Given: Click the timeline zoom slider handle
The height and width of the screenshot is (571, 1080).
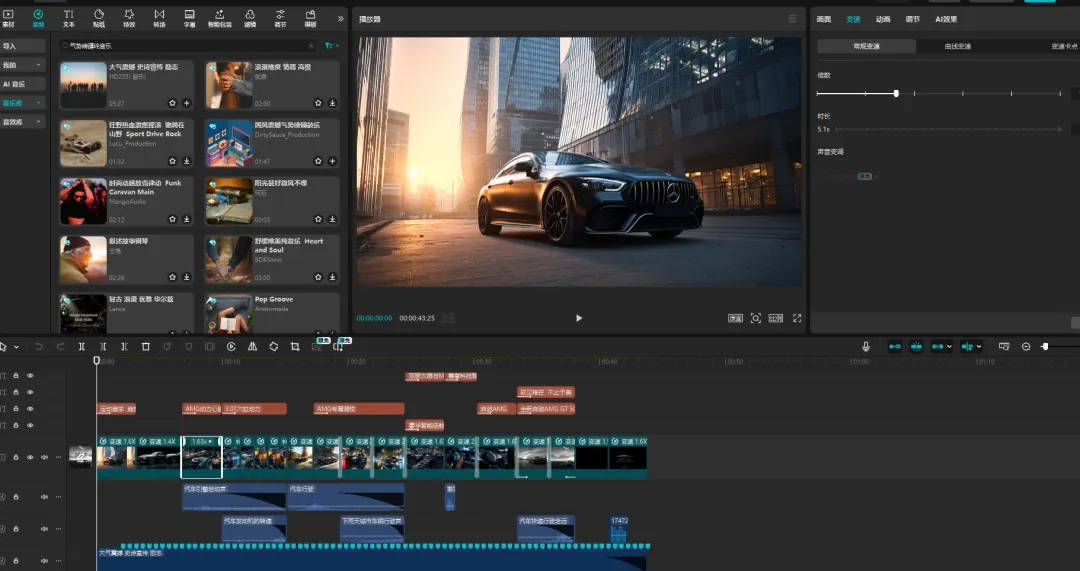Looking at the screenshot, I should point(1045,346).
